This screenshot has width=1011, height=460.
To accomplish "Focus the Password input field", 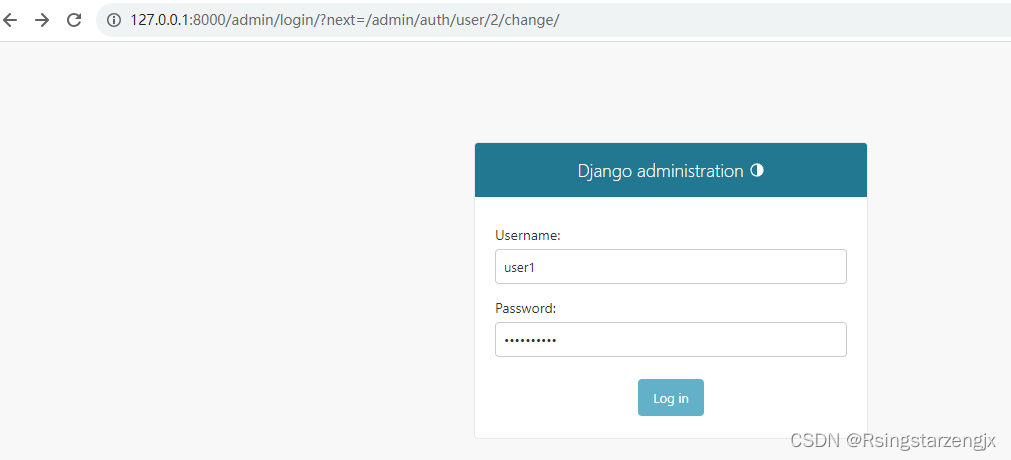I will [671, 339].
